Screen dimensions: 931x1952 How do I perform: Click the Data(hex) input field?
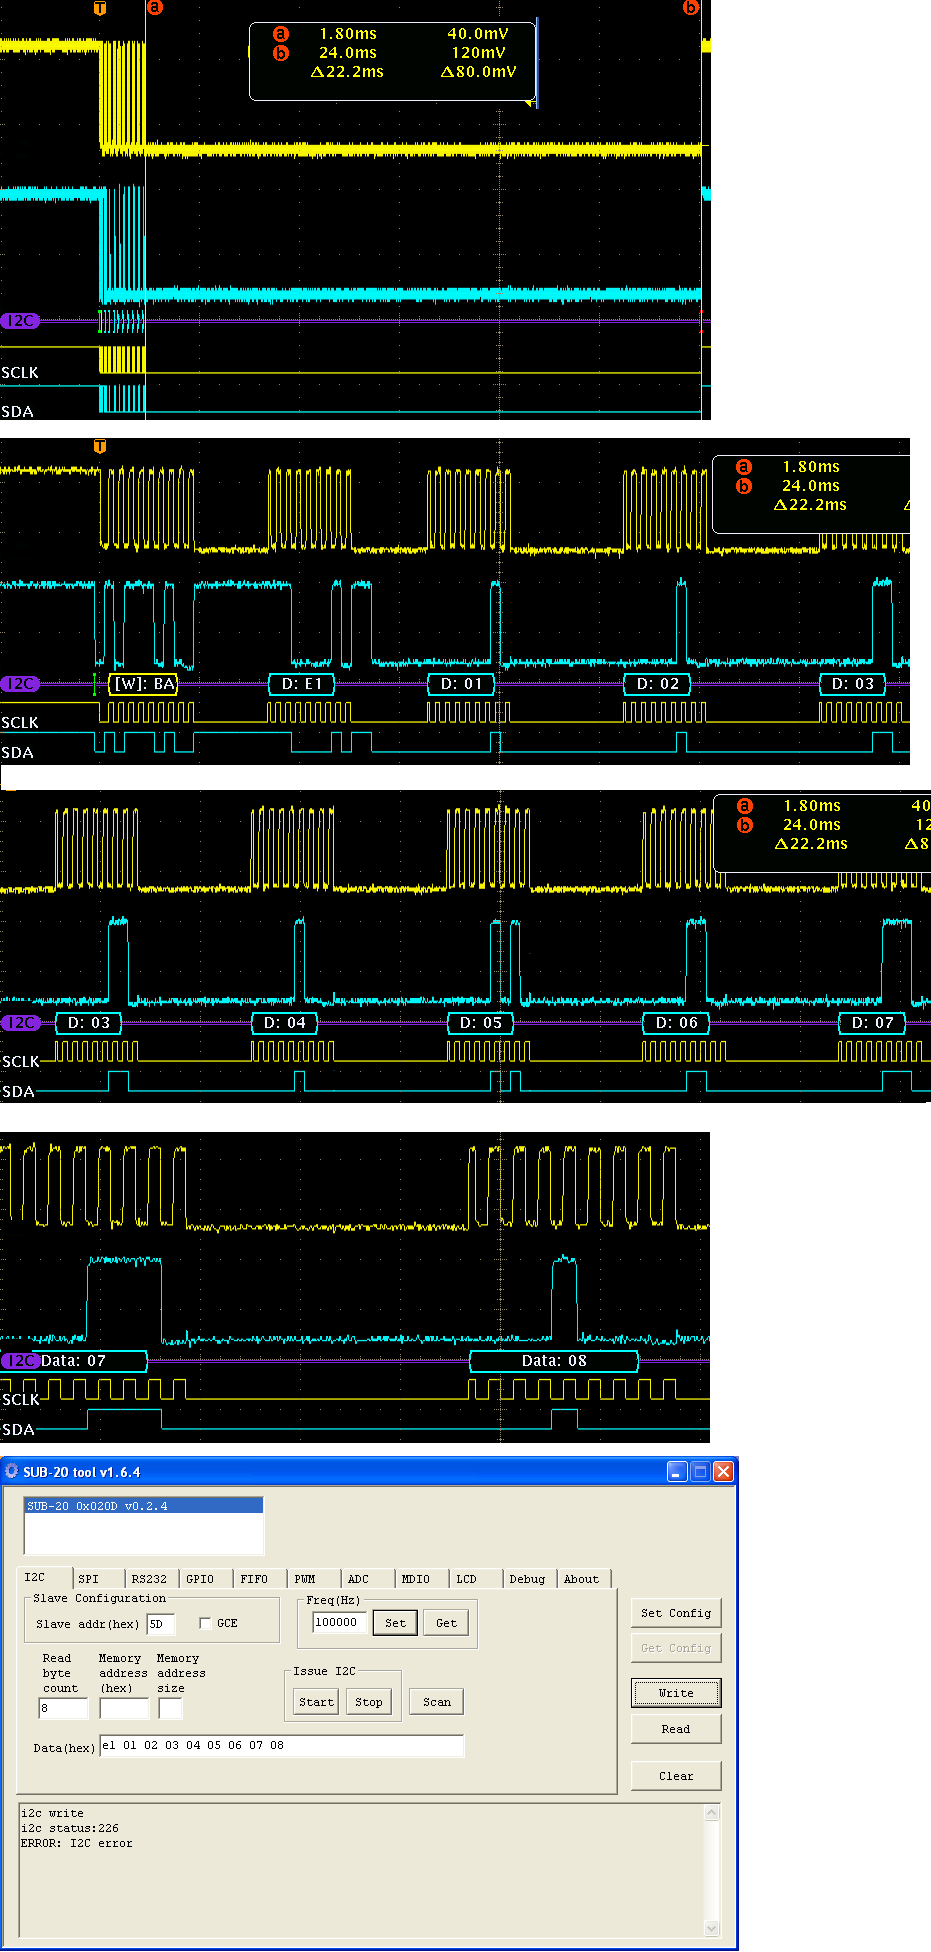[x=282, y=1746]
